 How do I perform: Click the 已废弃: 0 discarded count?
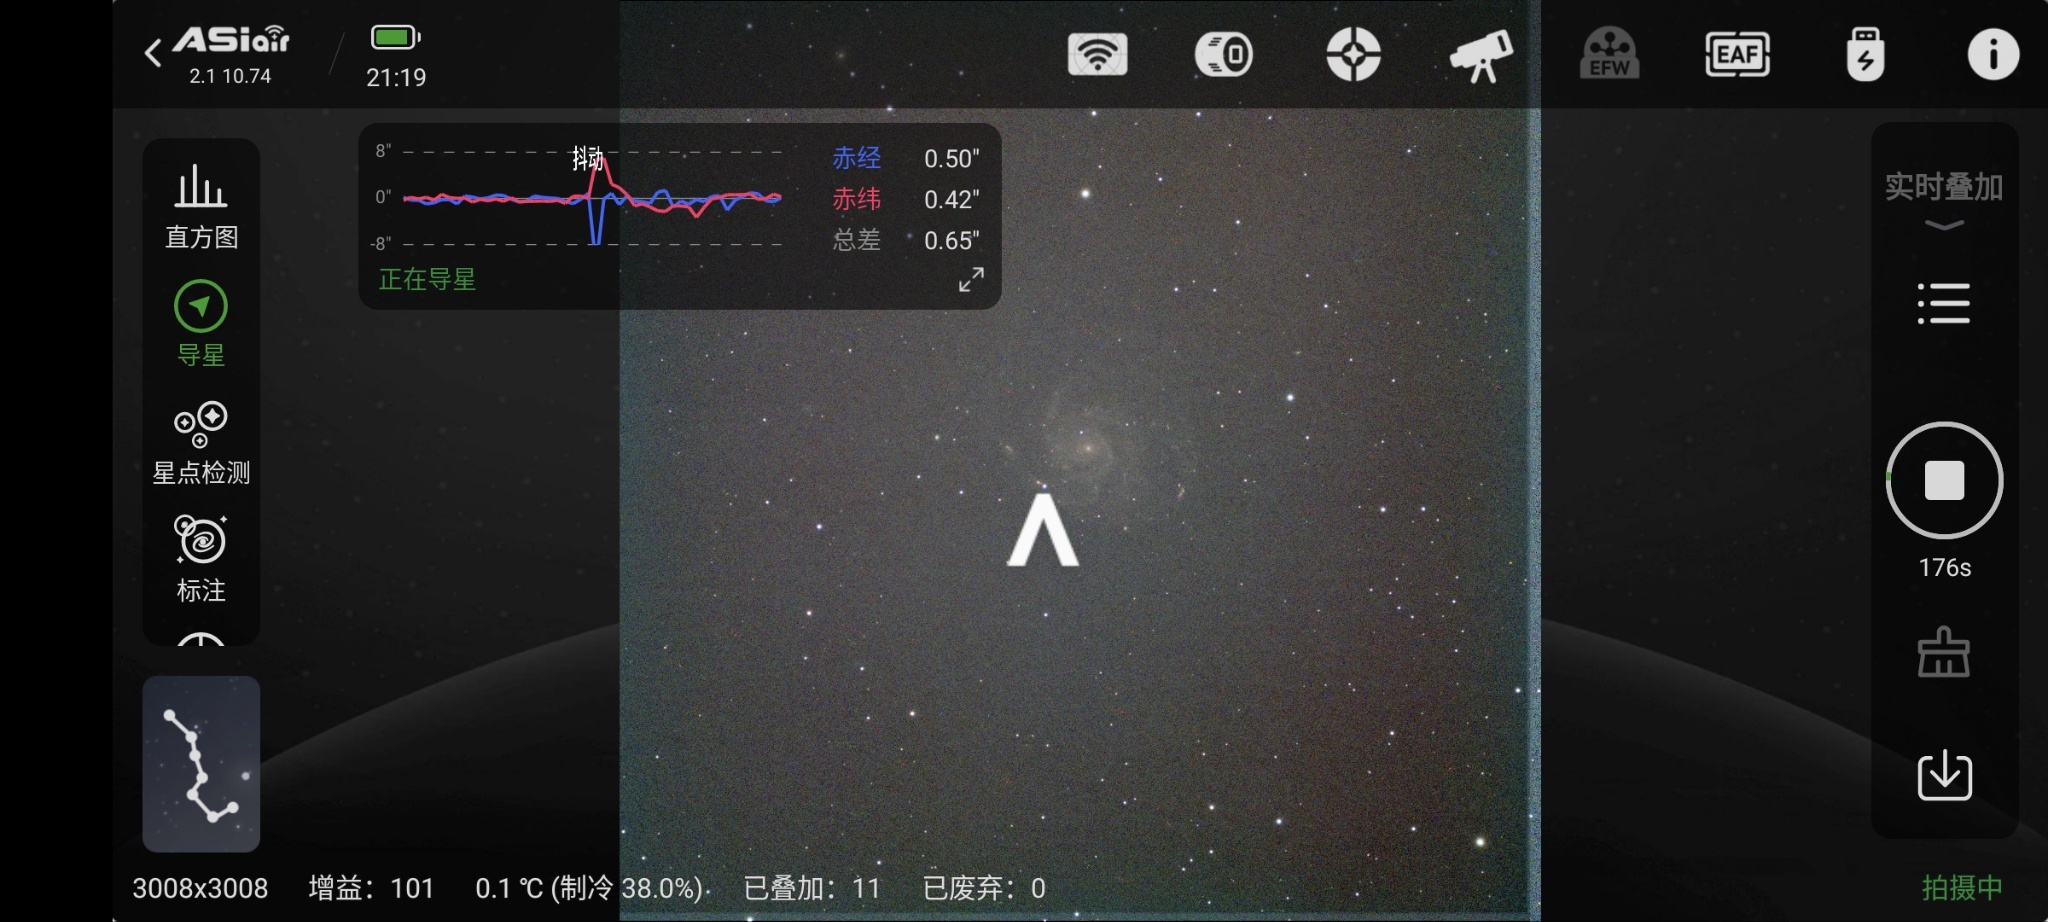984,888
